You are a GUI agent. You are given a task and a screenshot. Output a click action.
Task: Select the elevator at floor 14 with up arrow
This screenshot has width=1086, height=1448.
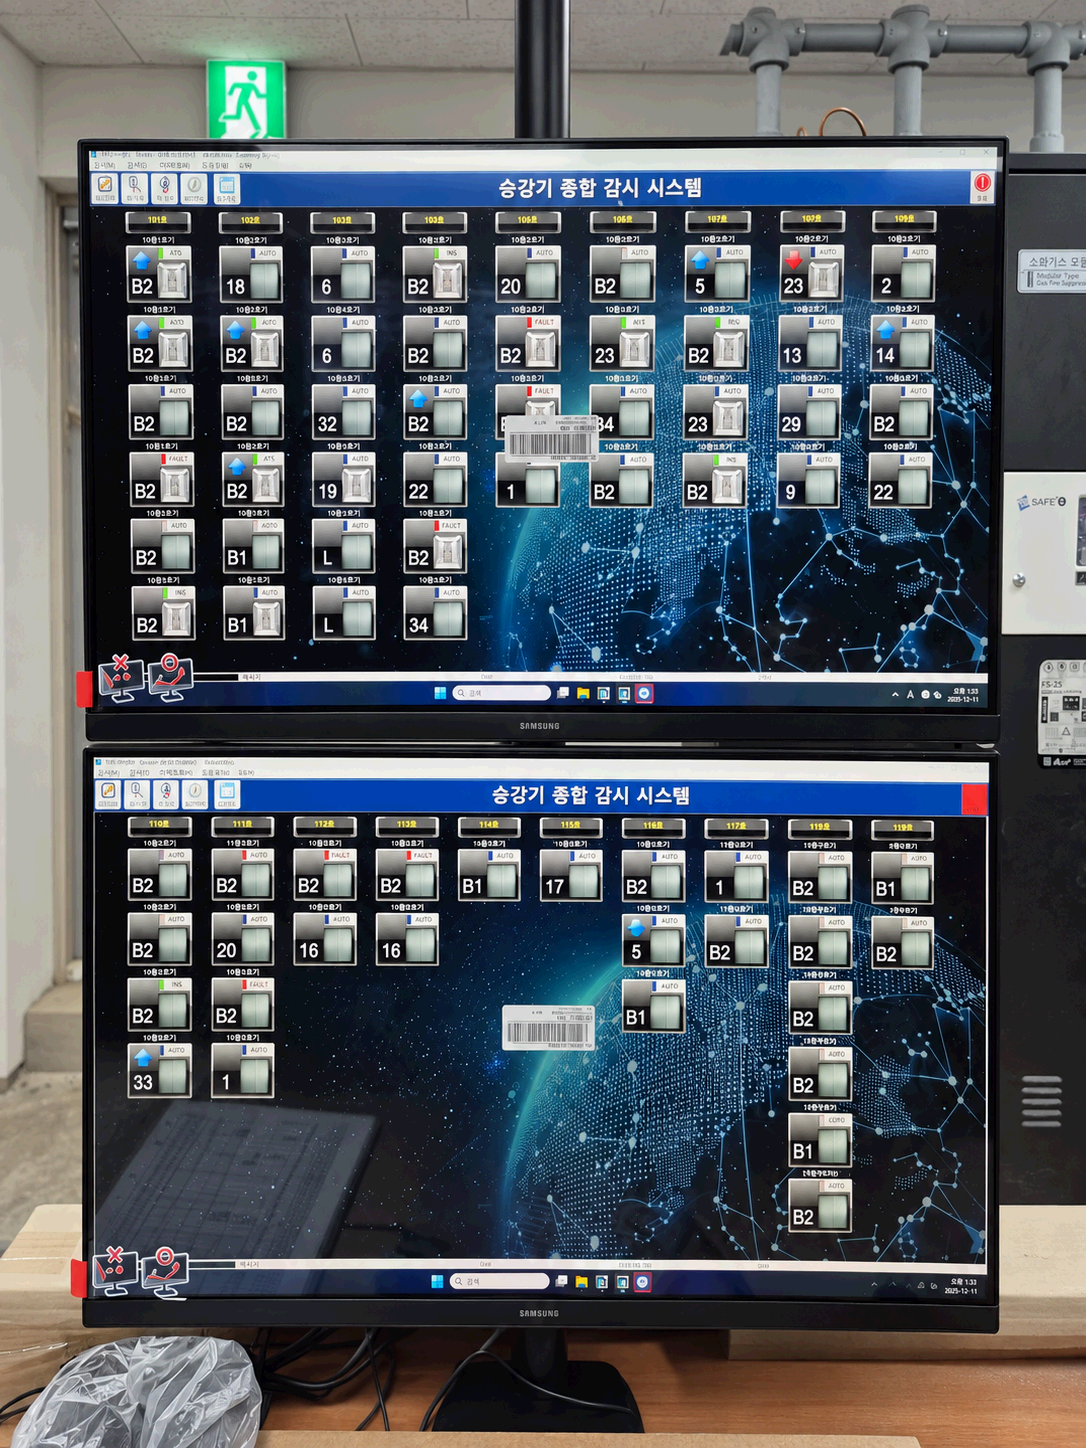pos(903,344)
